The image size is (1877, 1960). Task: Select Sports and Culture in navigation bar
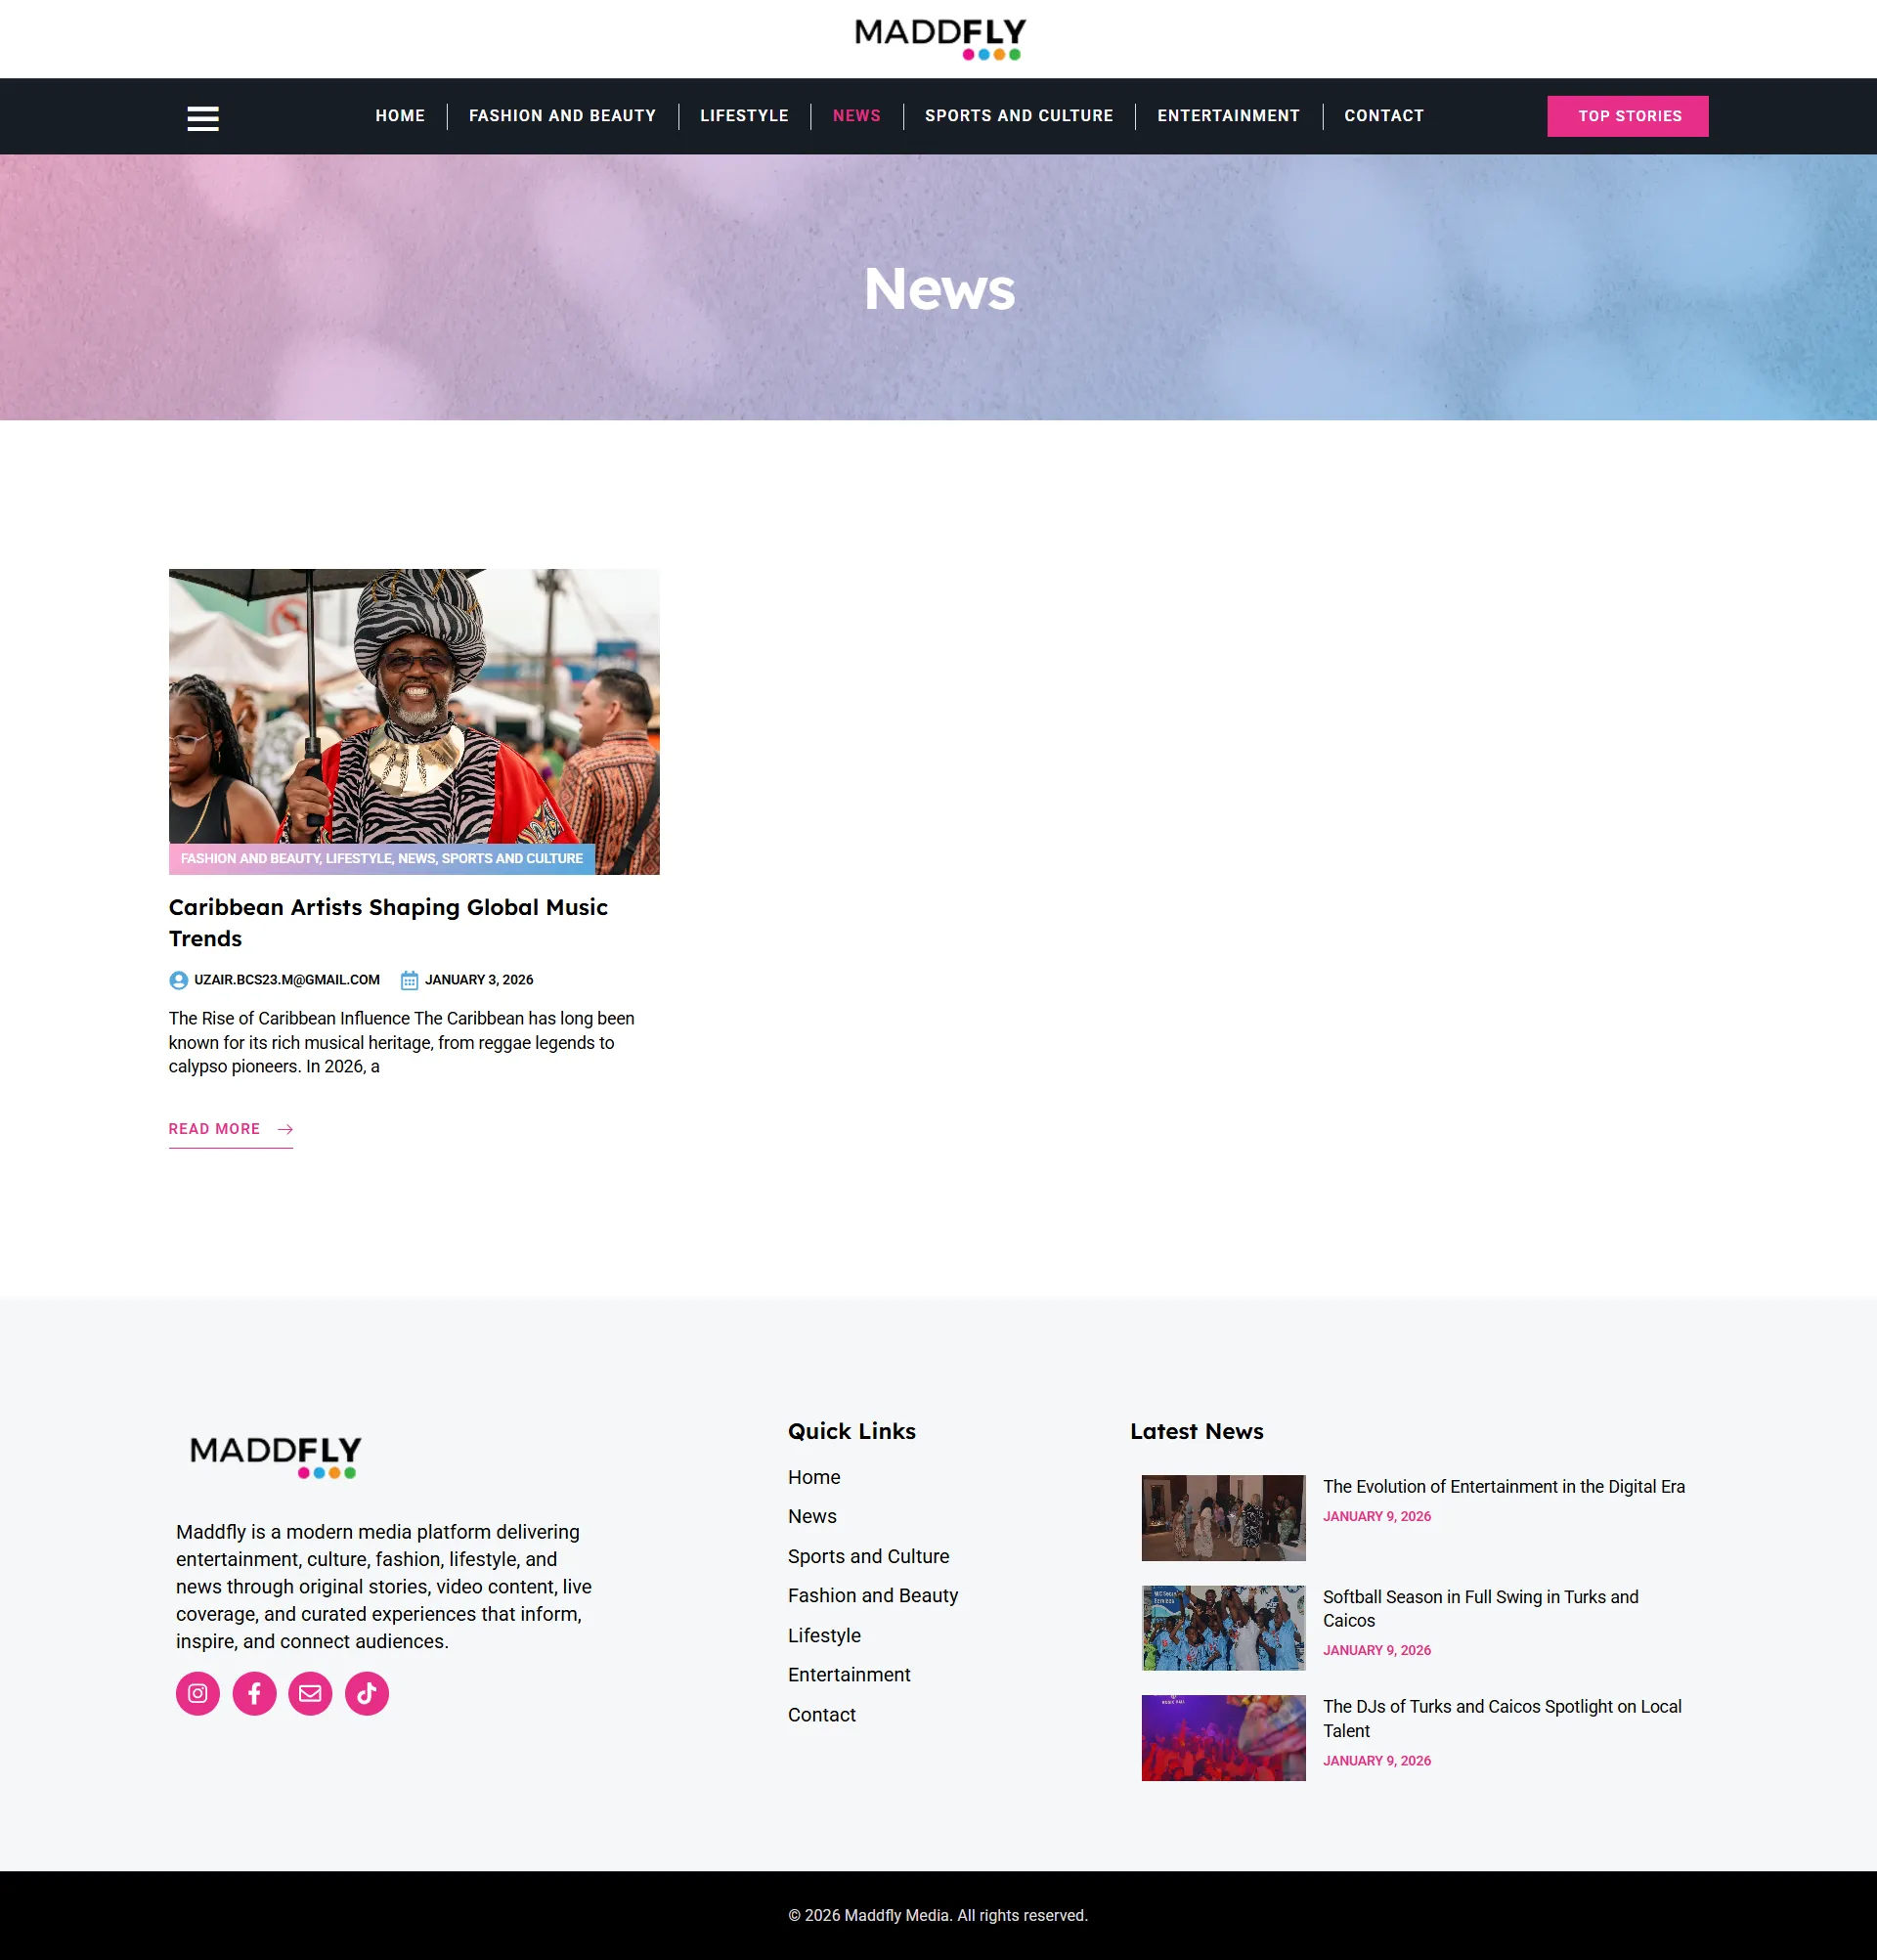click(1018, 116)
